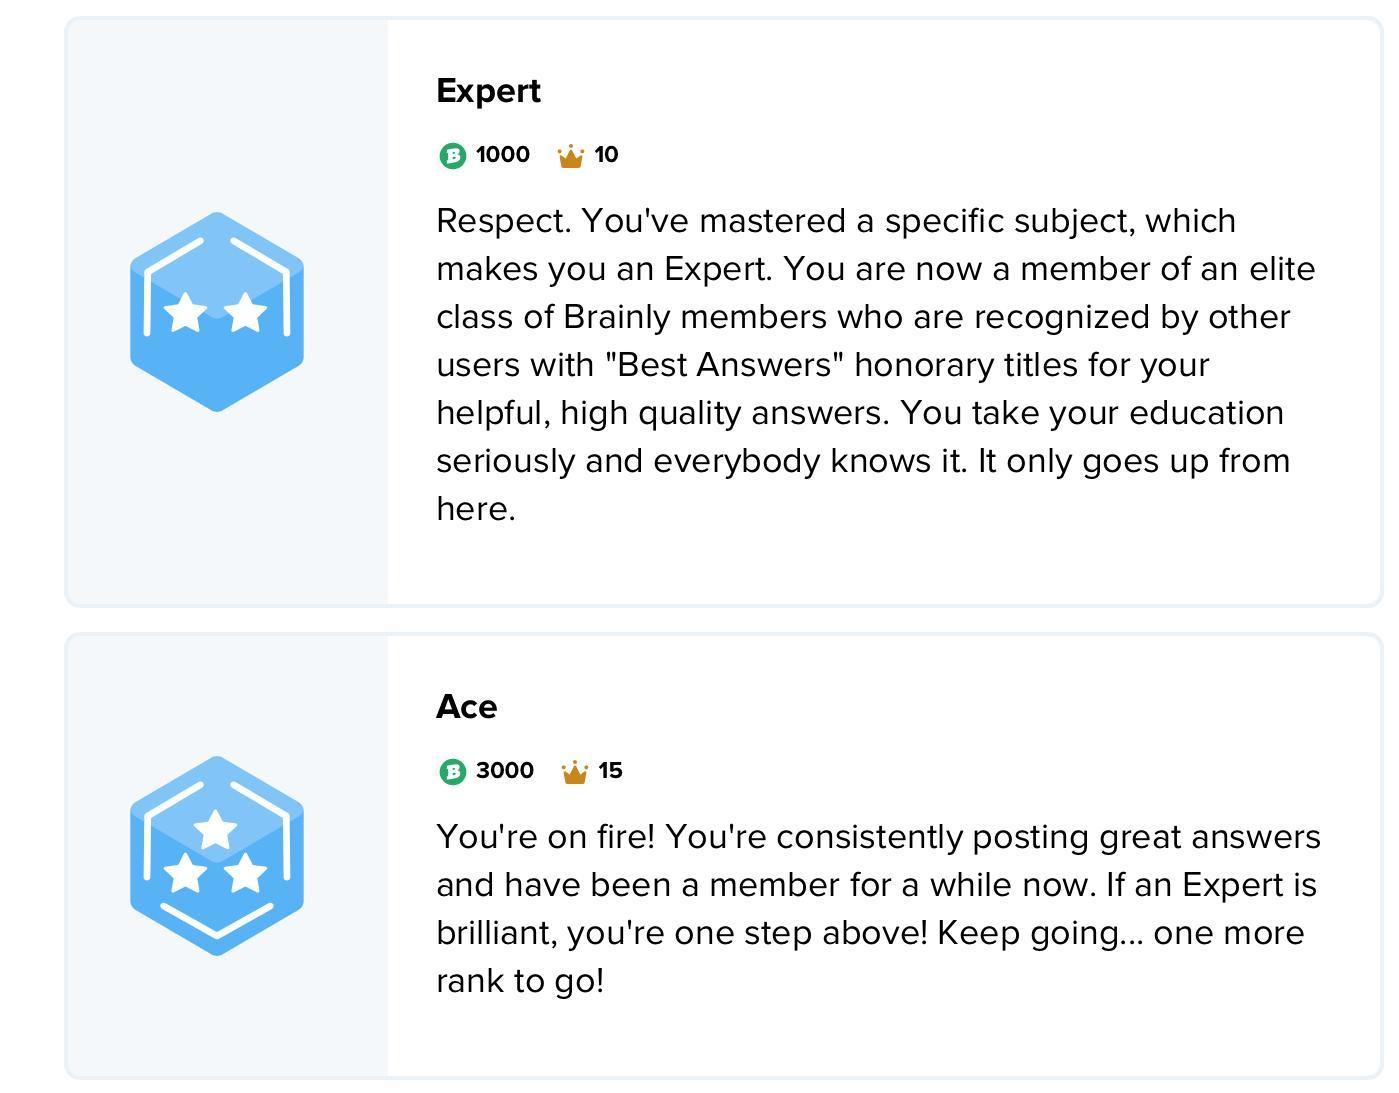The height and width of the screenshot is (1093, 1399).
Task: Click the 10 best answers count
Action: pos(606,155)
